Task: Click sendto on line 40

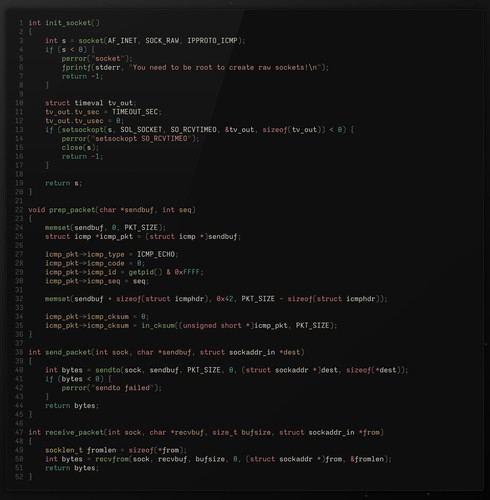Action: [108, 370]
